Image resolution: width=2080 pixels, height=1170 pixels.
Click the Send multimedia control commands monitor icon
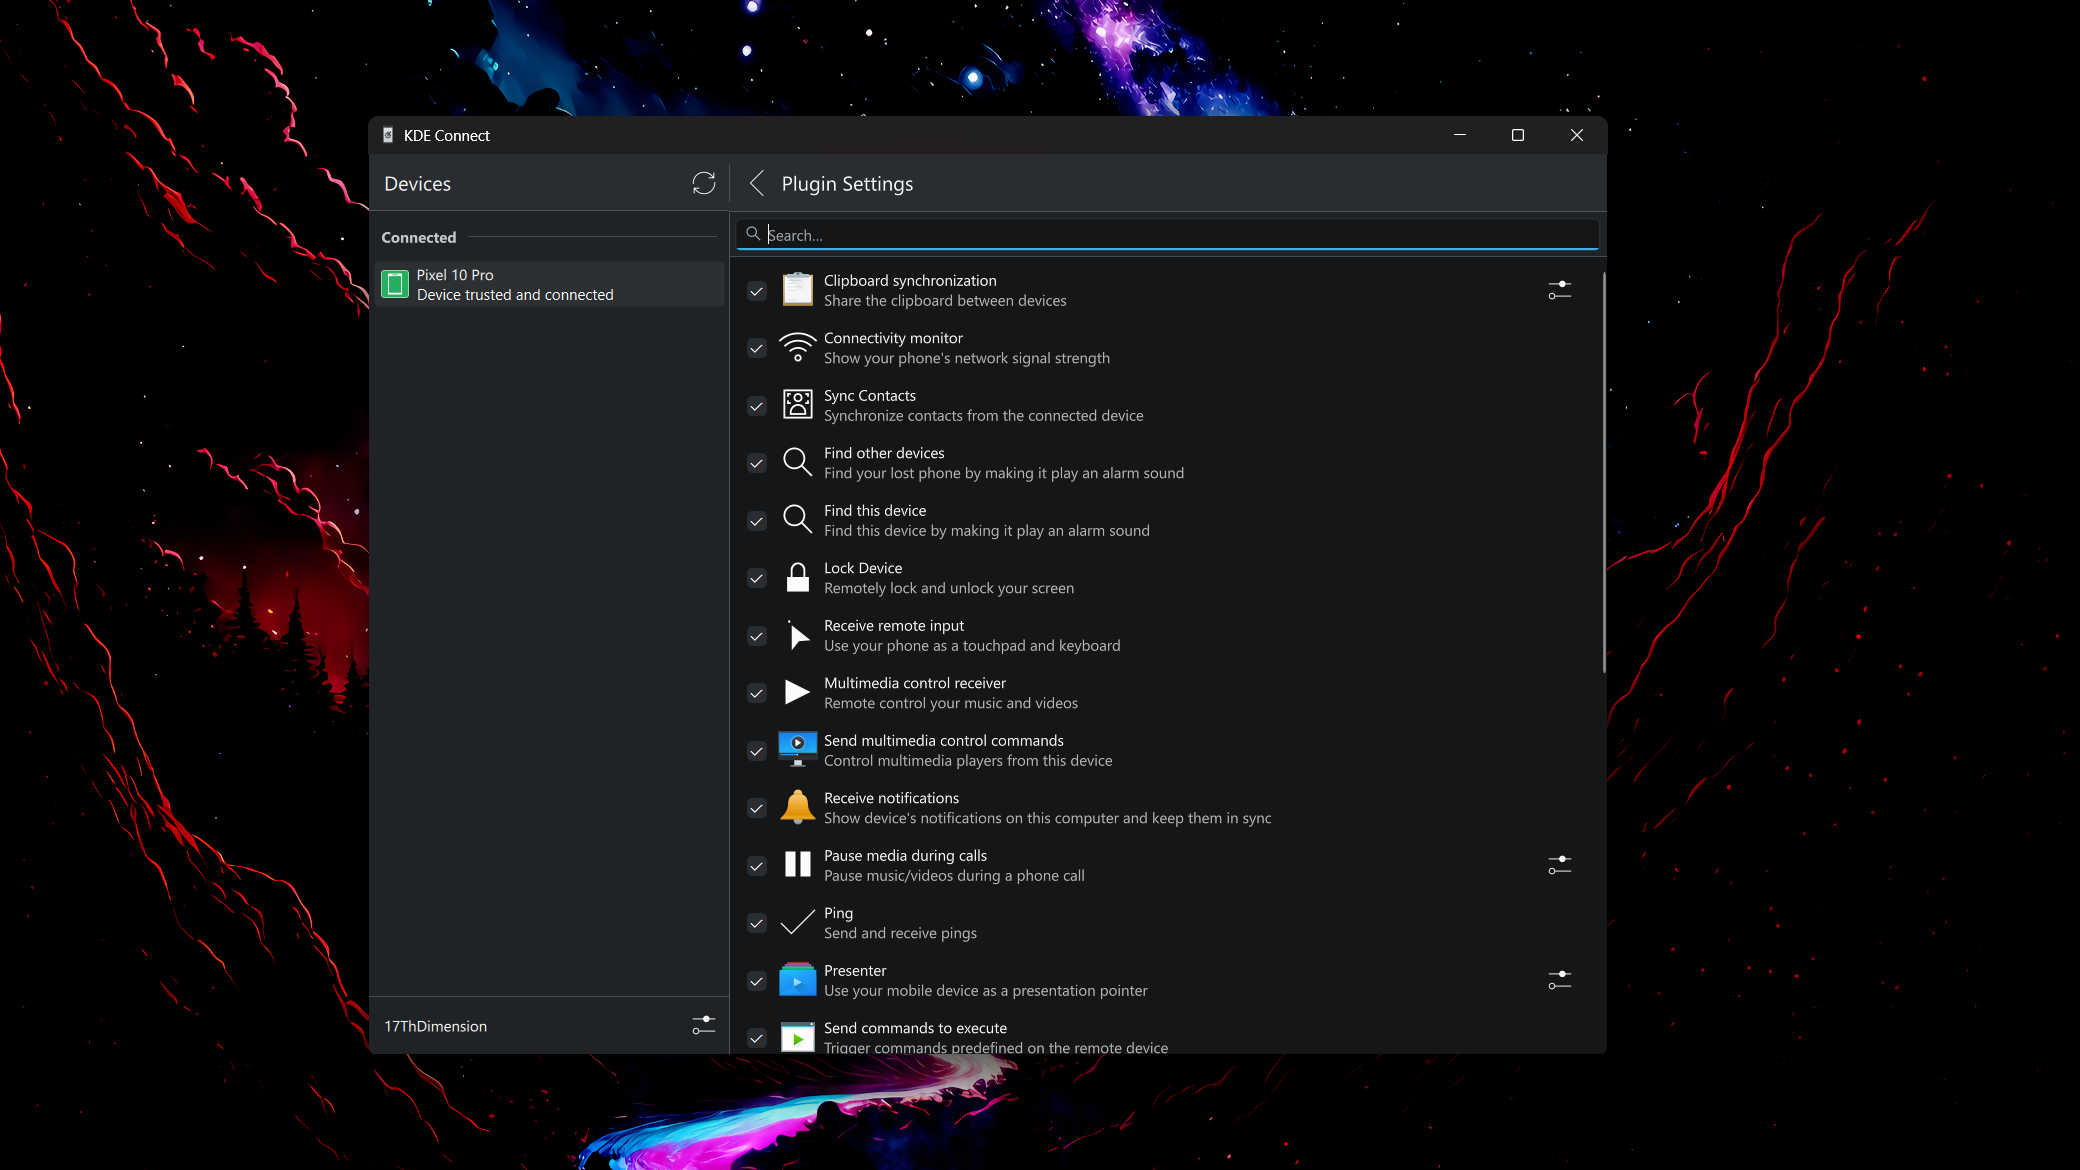[x=797, y=750]
